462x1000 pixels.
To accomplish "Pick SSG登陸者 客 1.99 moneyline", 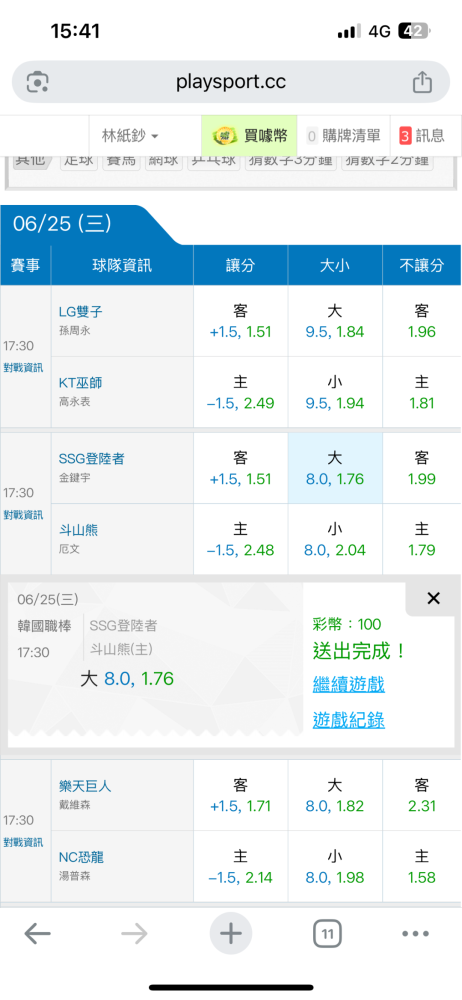I will (x=422, y=468).
